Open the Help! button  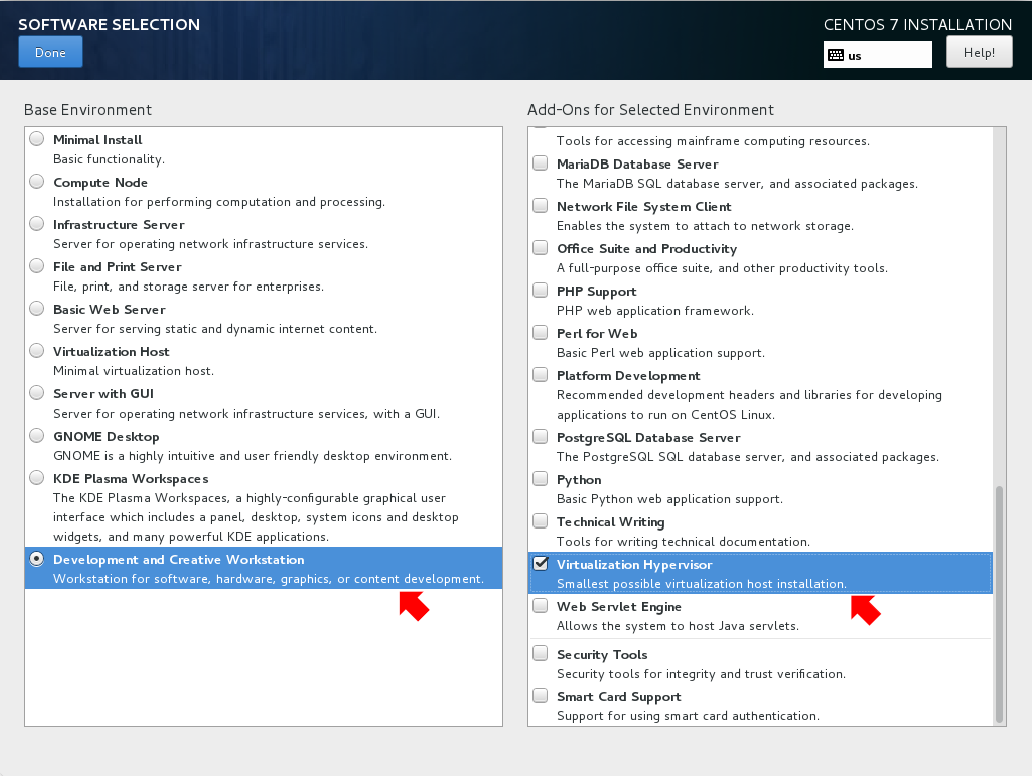coord(979,52)
